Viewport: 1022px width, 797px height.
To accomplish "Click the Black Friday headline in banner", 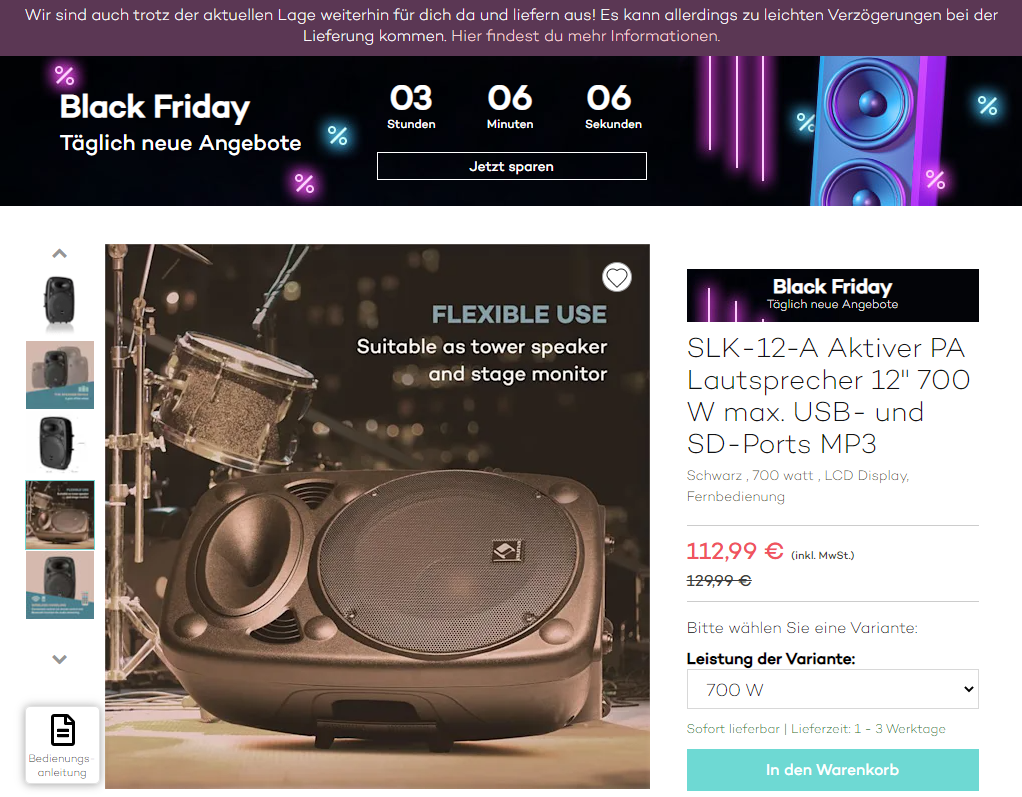I will click(x=155, y=107).
